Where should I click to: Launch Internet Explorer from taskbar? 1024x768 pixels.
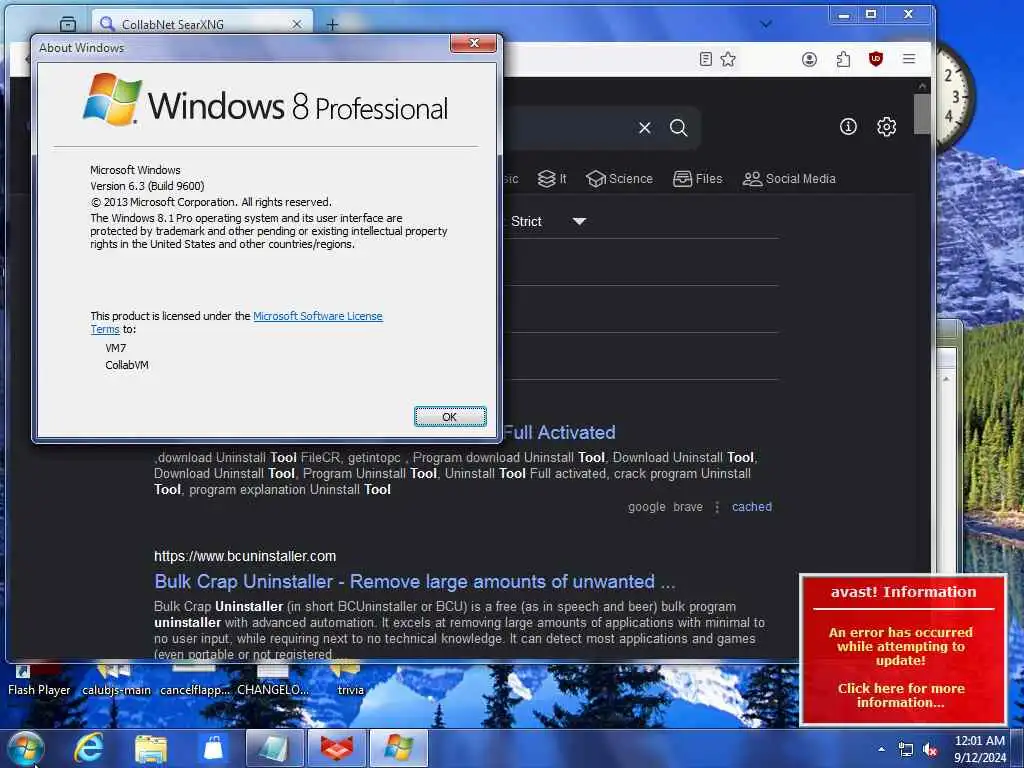tap(89, 748)
